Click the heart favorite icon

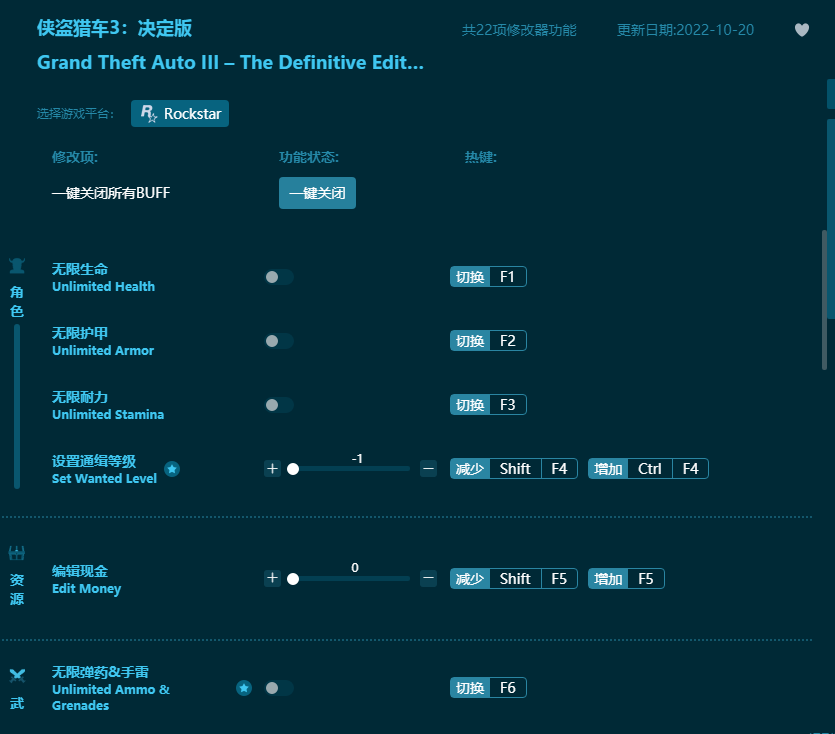[801, 30]
